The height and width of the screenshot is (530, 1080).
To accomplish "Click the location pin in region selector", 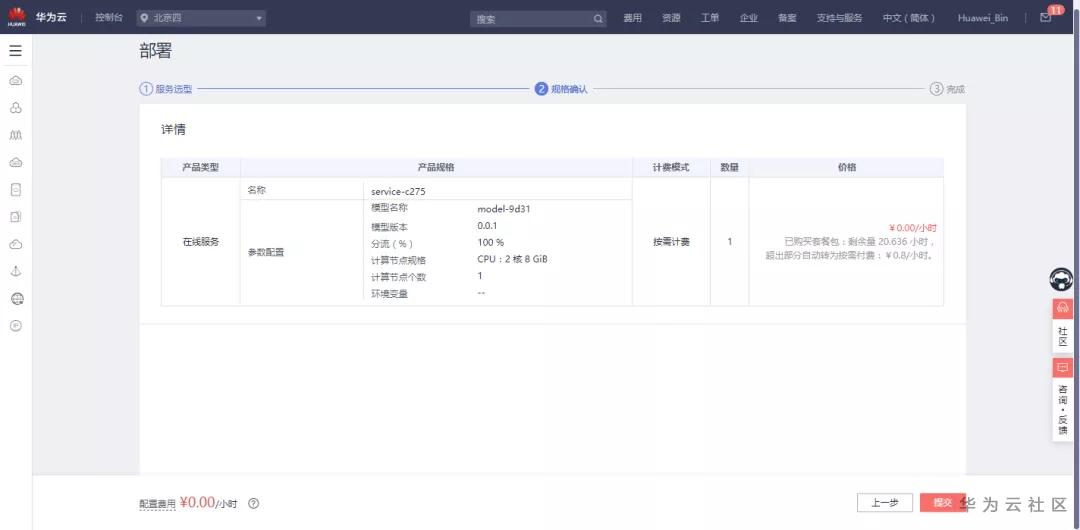I will (144, 19).
